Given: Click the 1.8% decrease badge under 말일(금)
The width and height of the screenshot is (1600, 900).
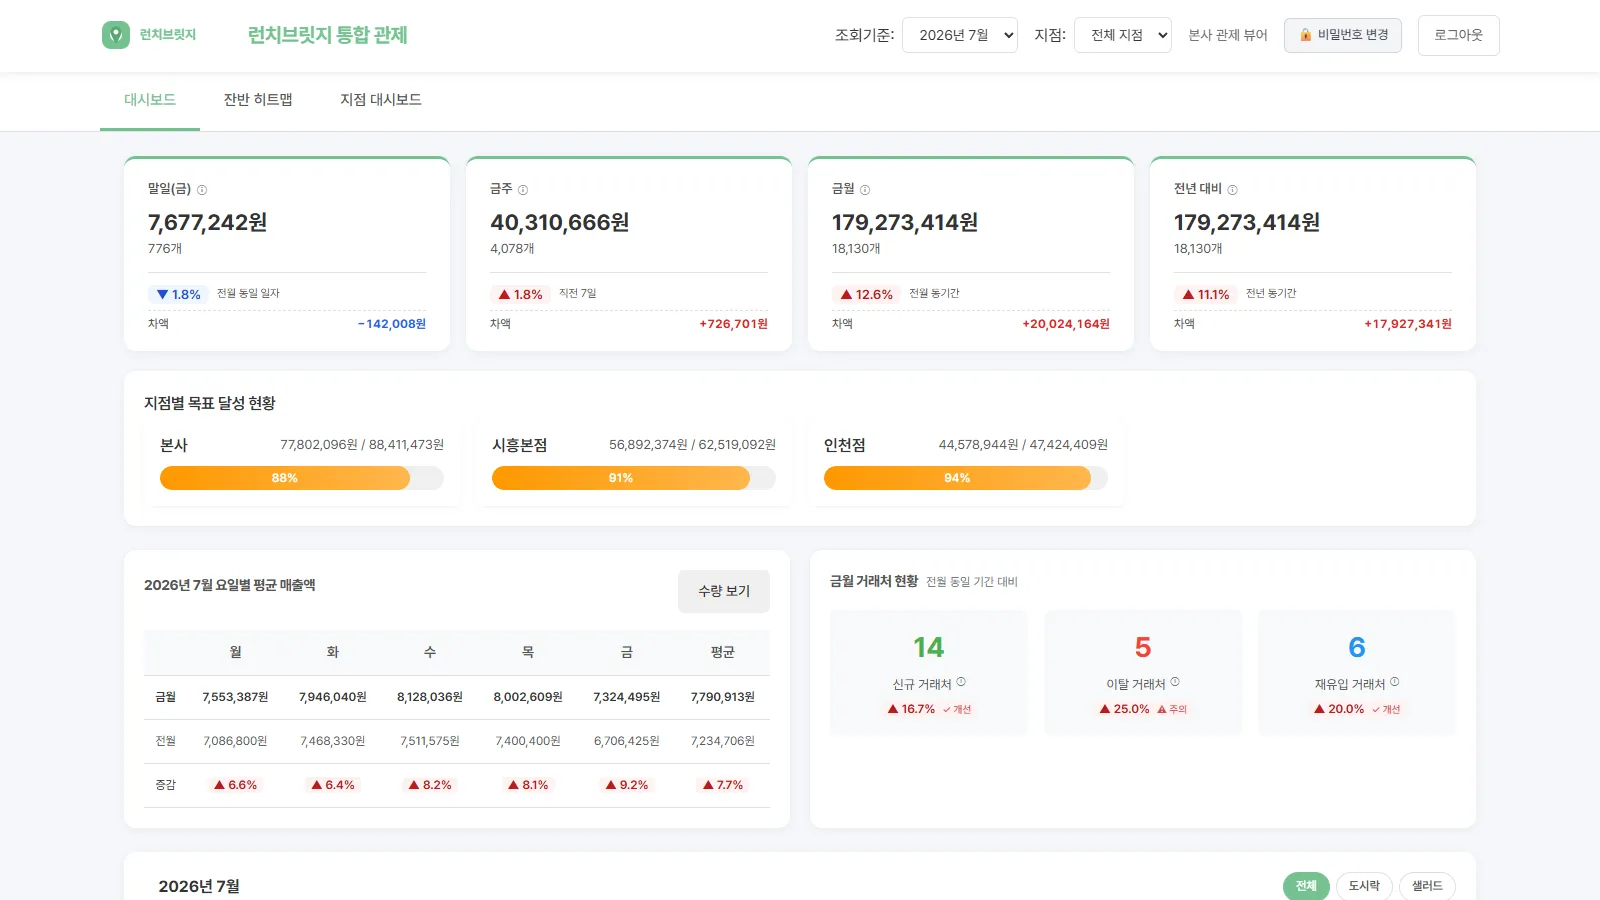Looking at the screenshot, I should pyautogui.click(x=178, y=294).
